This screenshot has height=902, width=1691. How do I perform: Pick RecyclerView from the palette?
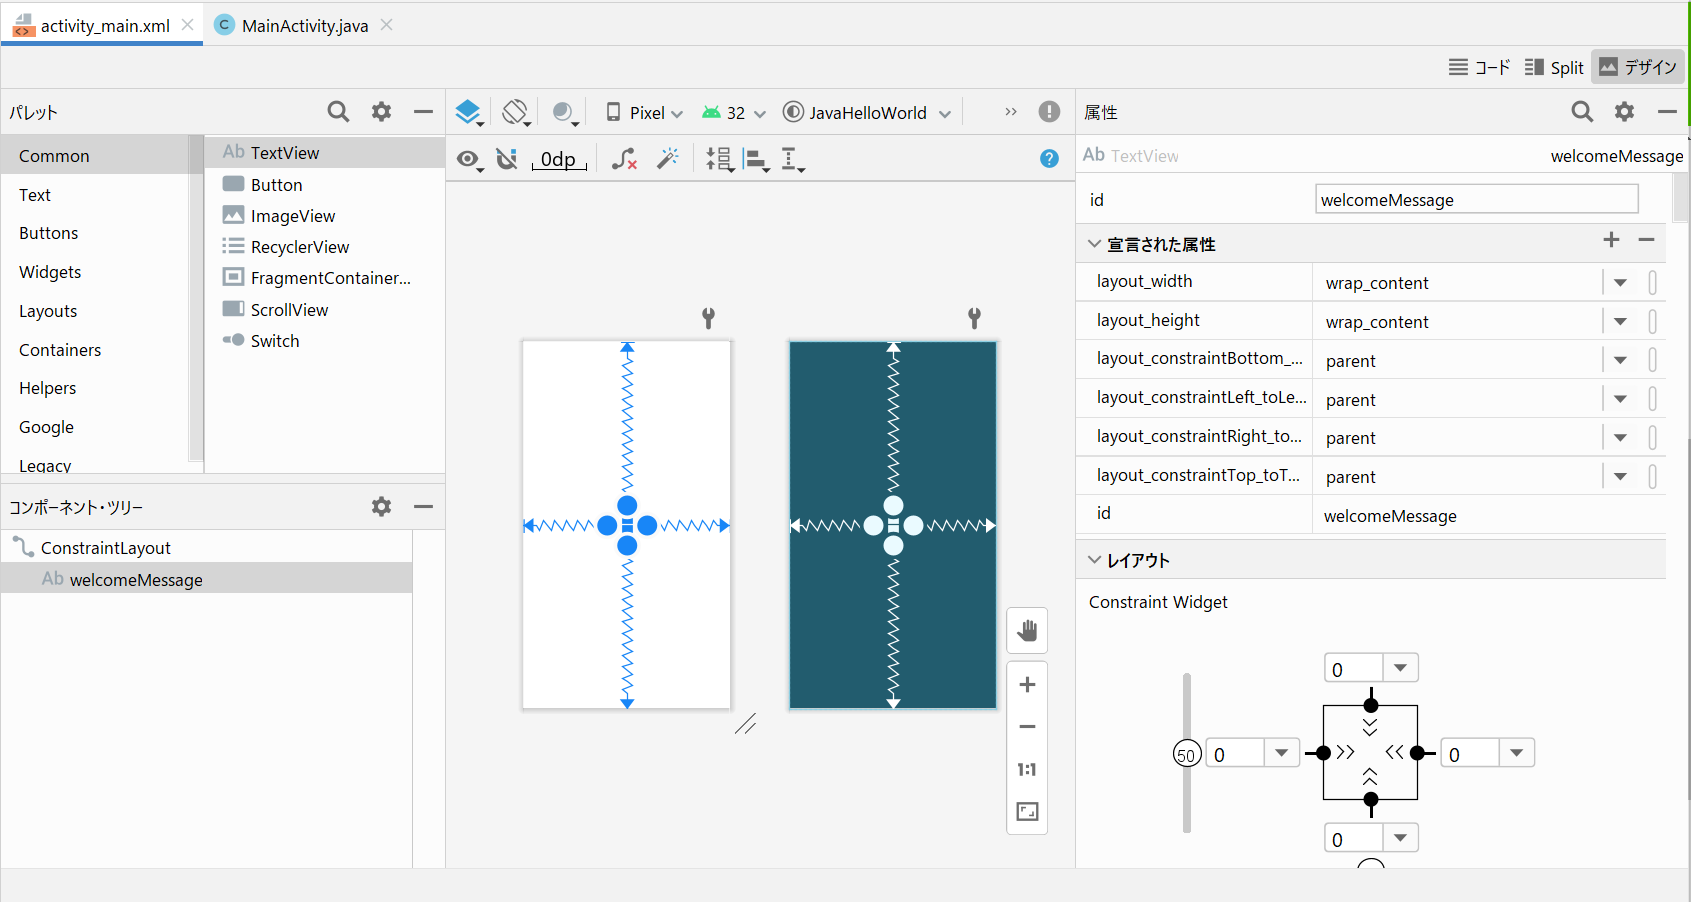325,246
